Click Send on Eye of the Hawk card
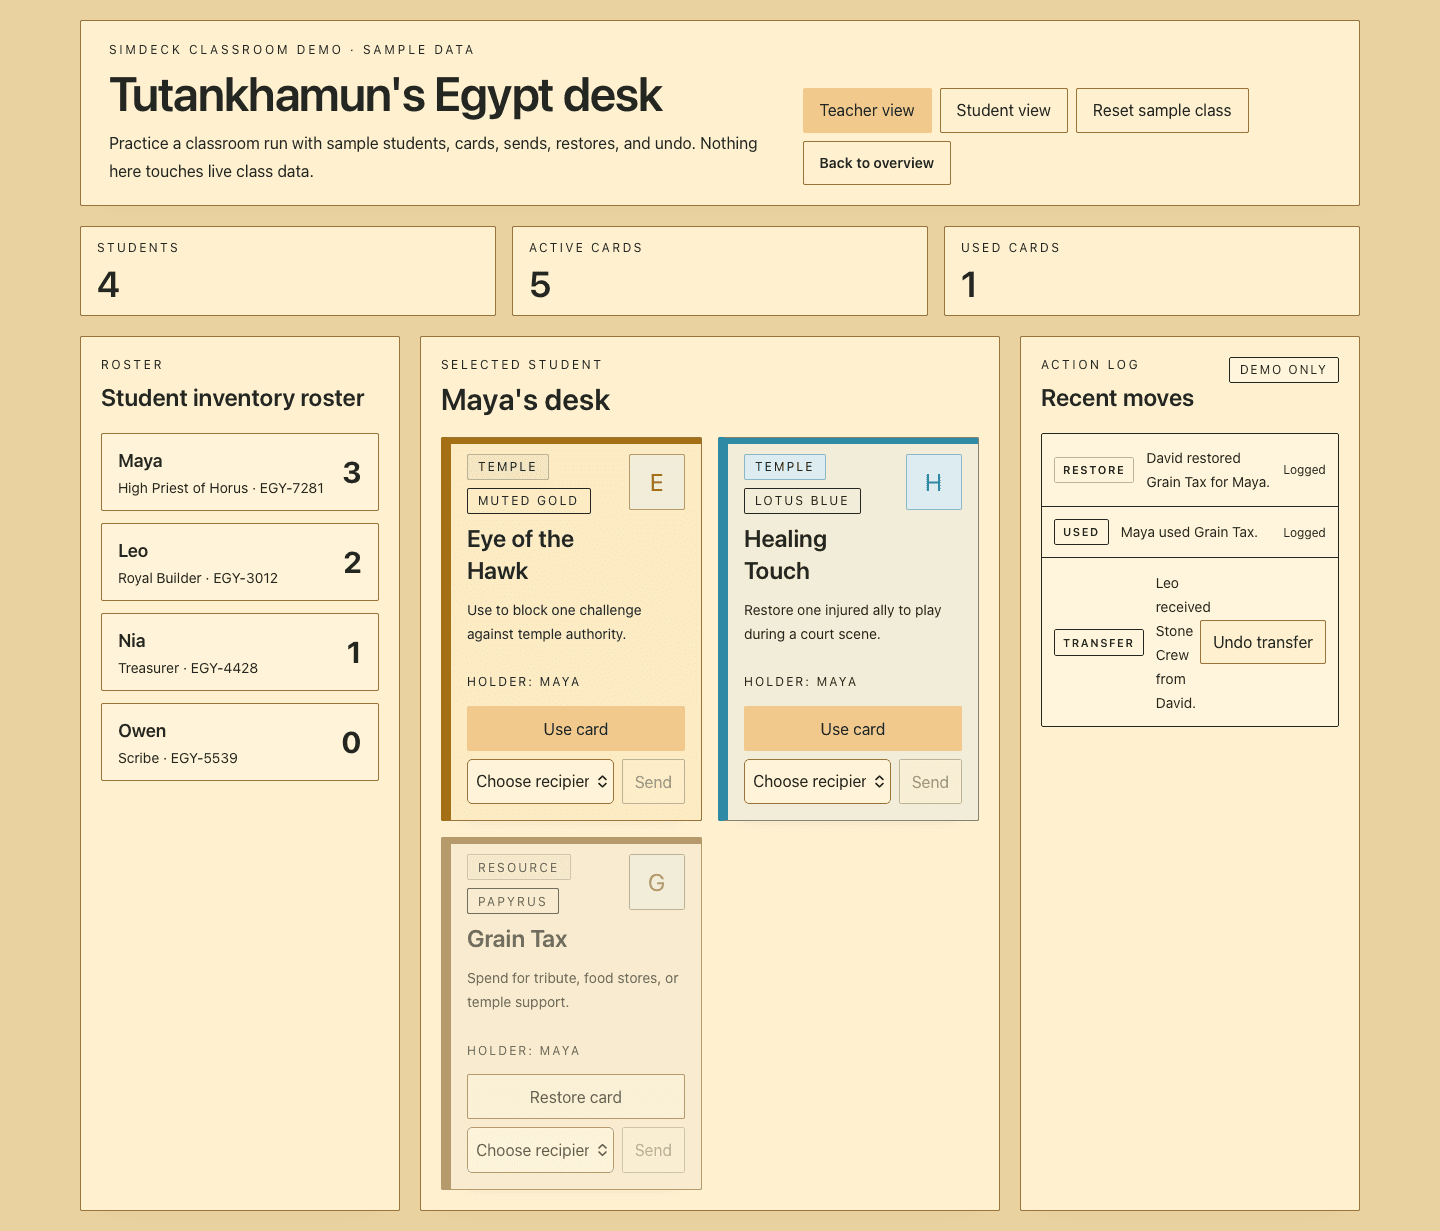This screenshot has height=1231, width=1440. 653,782
